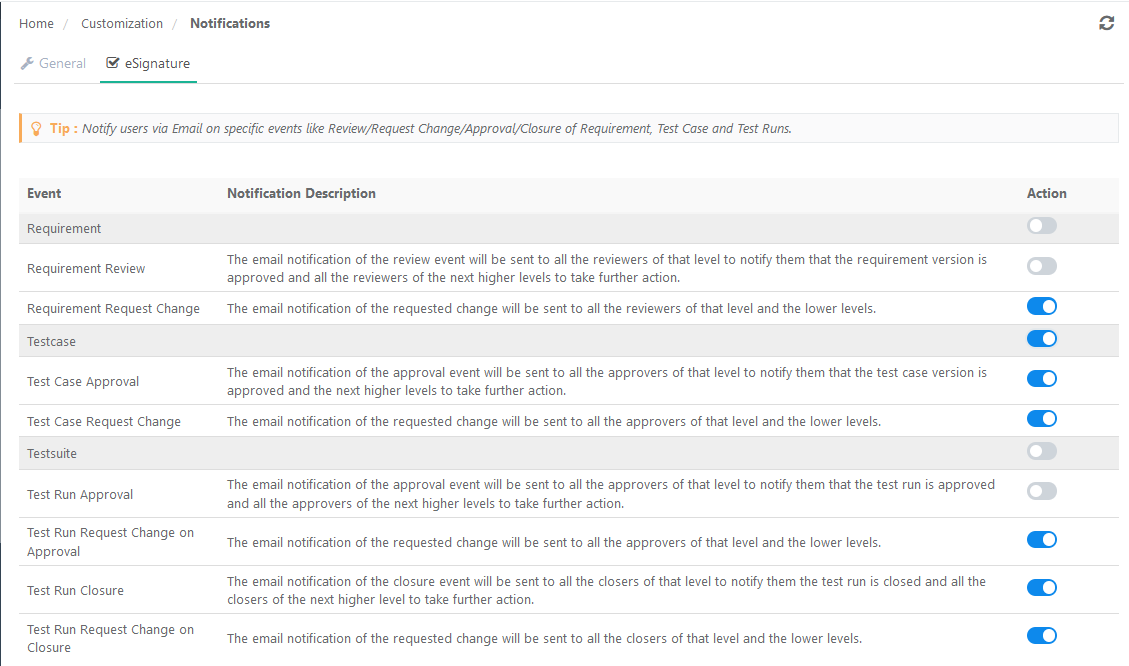Click the Event column header

pos(44,193)
